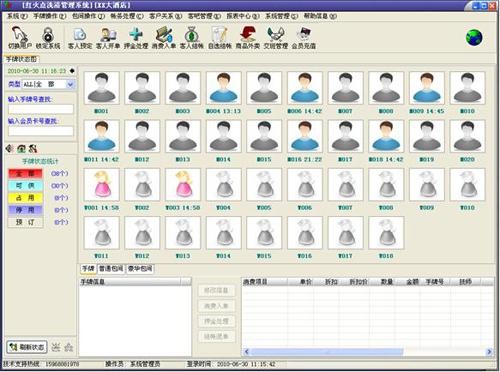This screenshot has height=372, width=500.
Task: Click the white 预订 status swatch
Action: coord(25,222)
